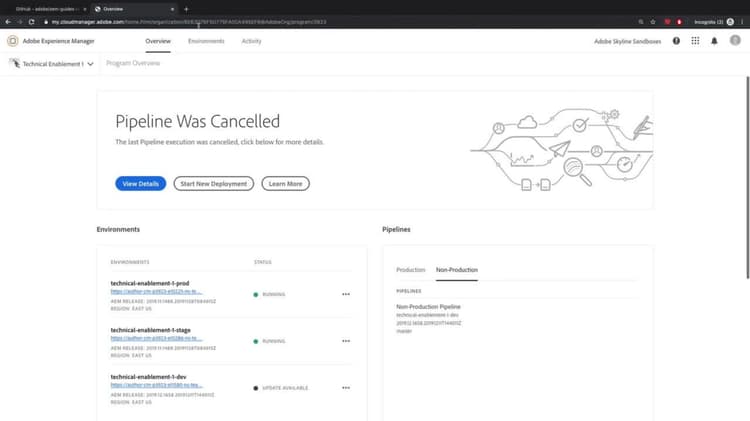
Task: Click the site lock icon in the address bar
Action: point(46,22)
